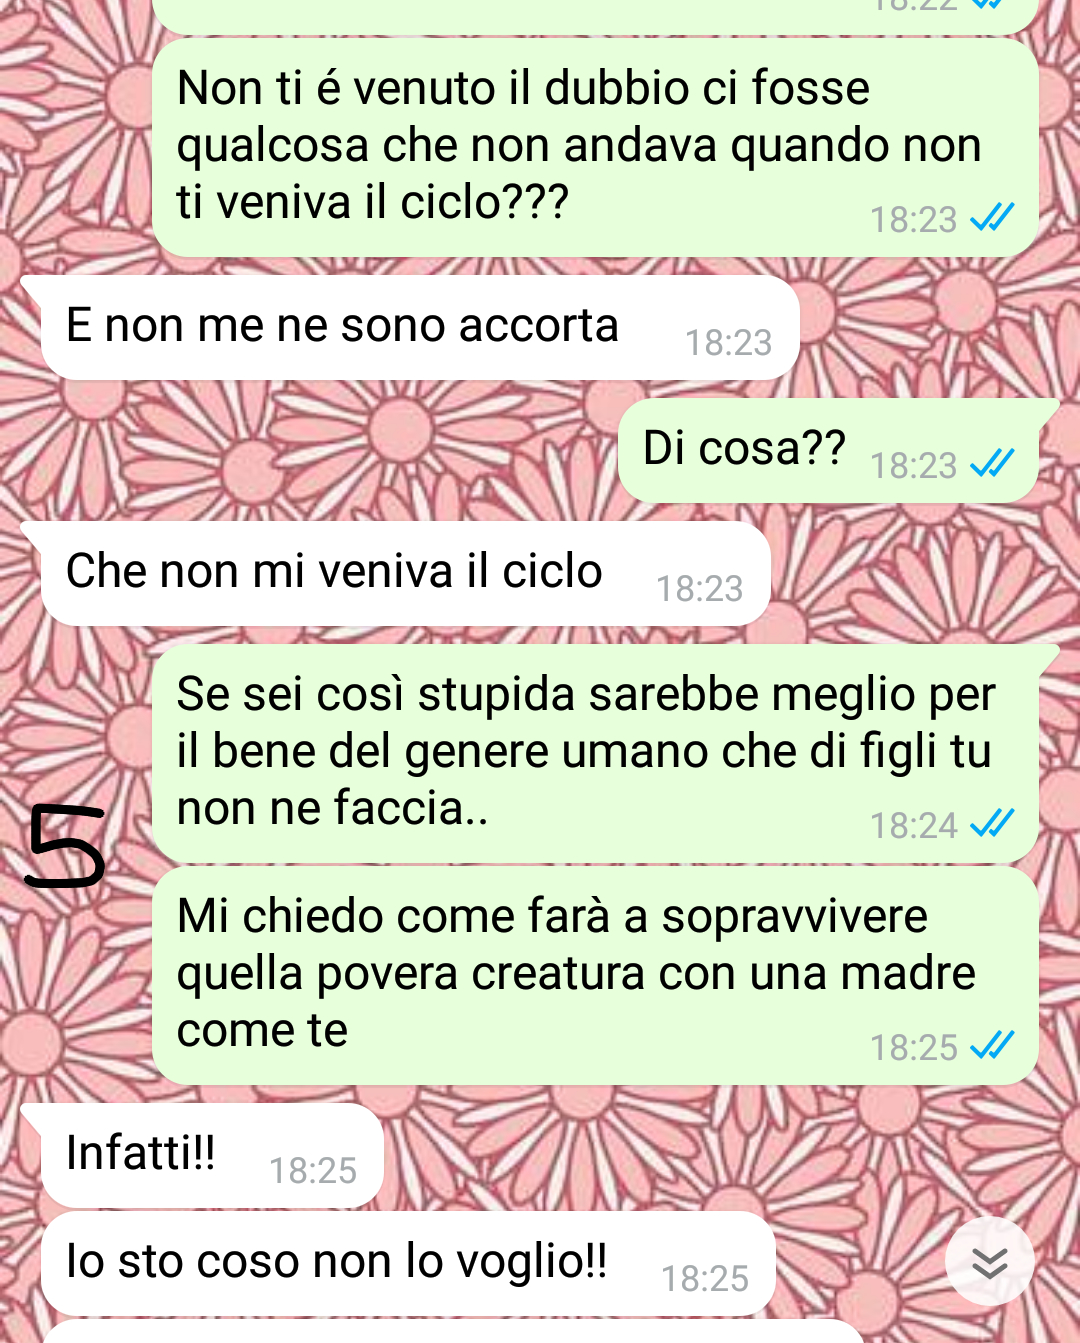
Task: Select the 'Infatti!!' received message
Action: [212, 1156]
